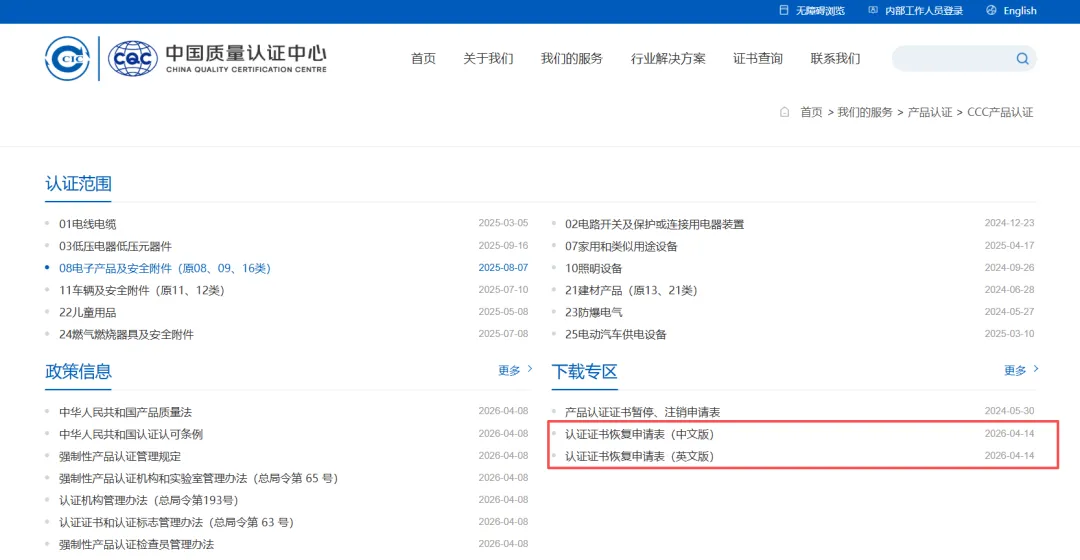Expand 更多 under 政策信息
The width and height of the screenshot is (1080, 560).
point(515,371)
